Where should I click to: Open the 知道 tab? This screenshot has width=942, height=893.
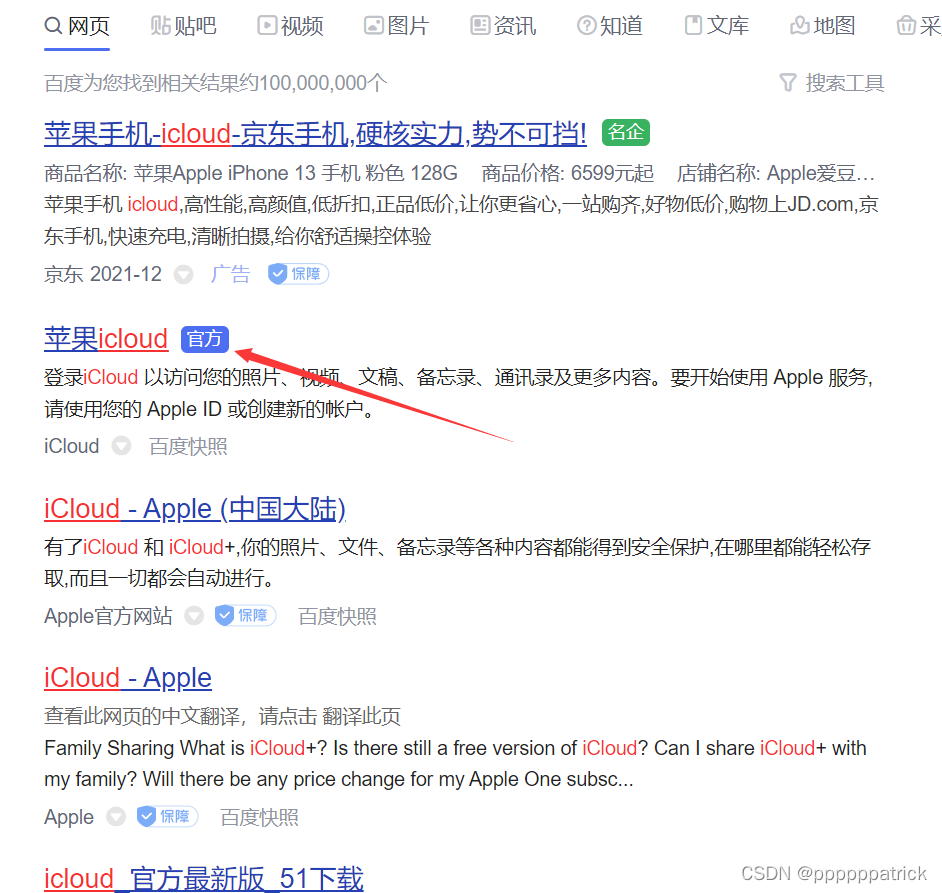click(x=610, y=26)
